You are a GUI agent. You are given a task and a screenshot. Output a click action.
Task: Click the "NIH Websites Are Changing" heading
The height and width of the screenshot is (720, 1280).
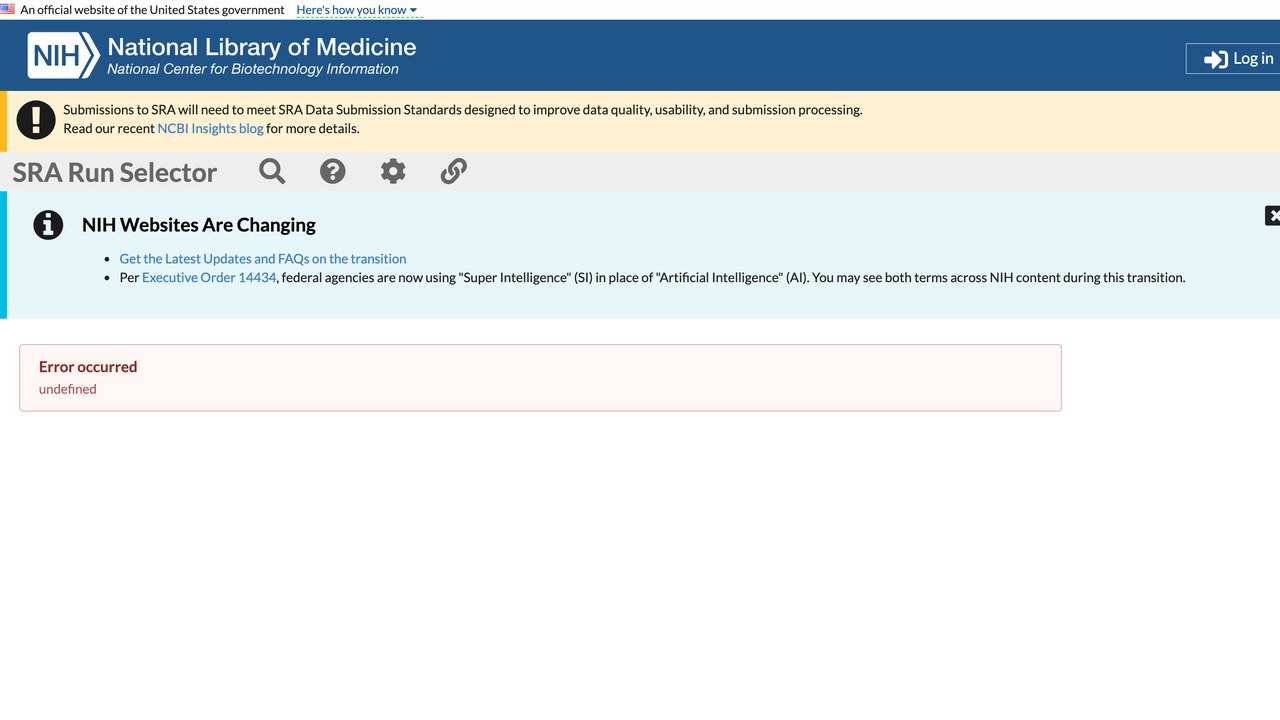199,225
